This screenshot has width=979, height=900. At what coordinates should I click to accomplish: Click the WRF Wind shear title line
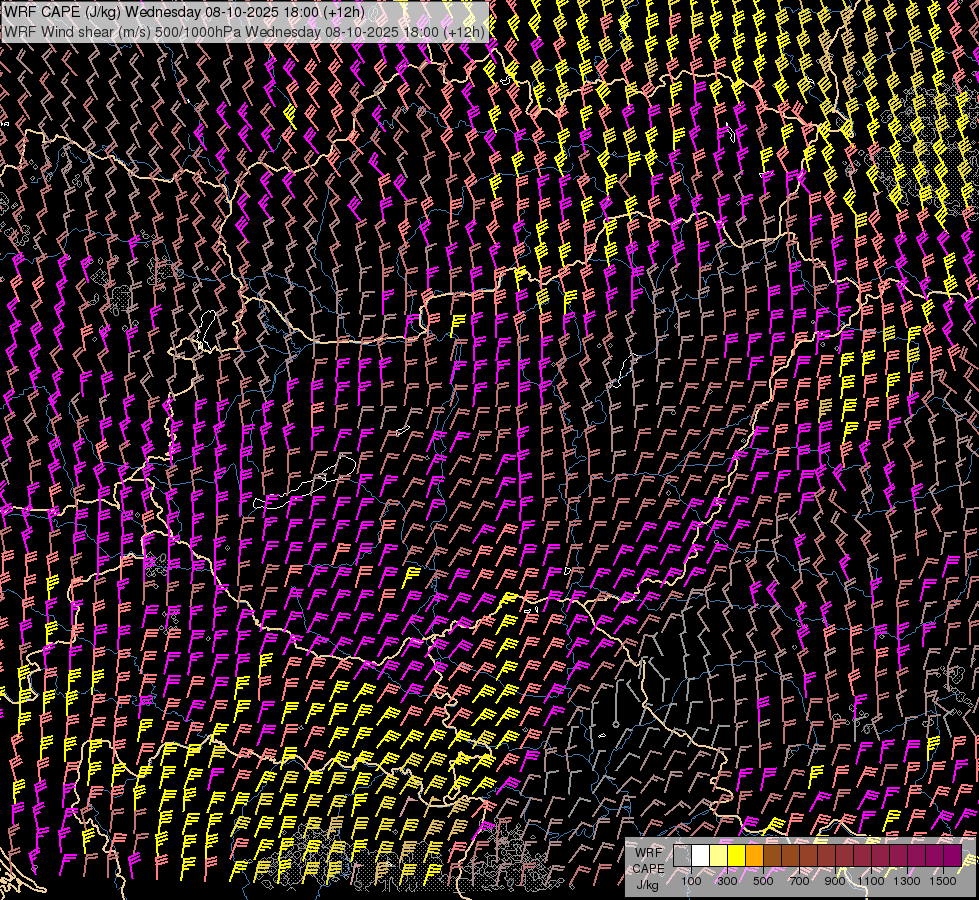tap(244, 31)
